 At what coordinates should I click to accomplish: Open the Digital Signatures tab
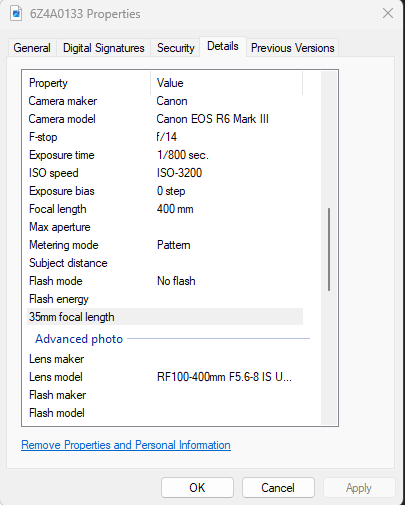click(104, 48)
